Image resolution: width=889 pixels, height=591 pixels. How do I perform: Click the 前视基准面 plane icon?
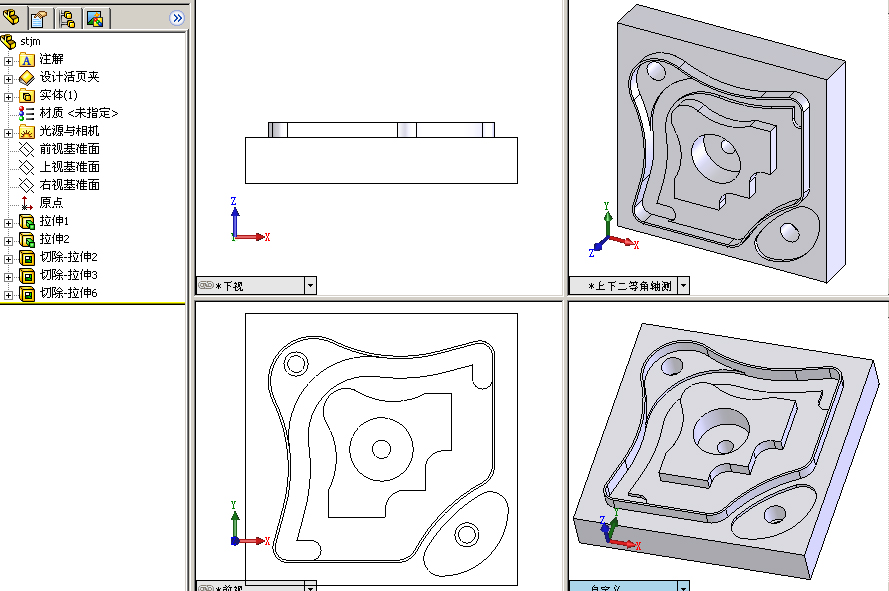pos(27,149)
